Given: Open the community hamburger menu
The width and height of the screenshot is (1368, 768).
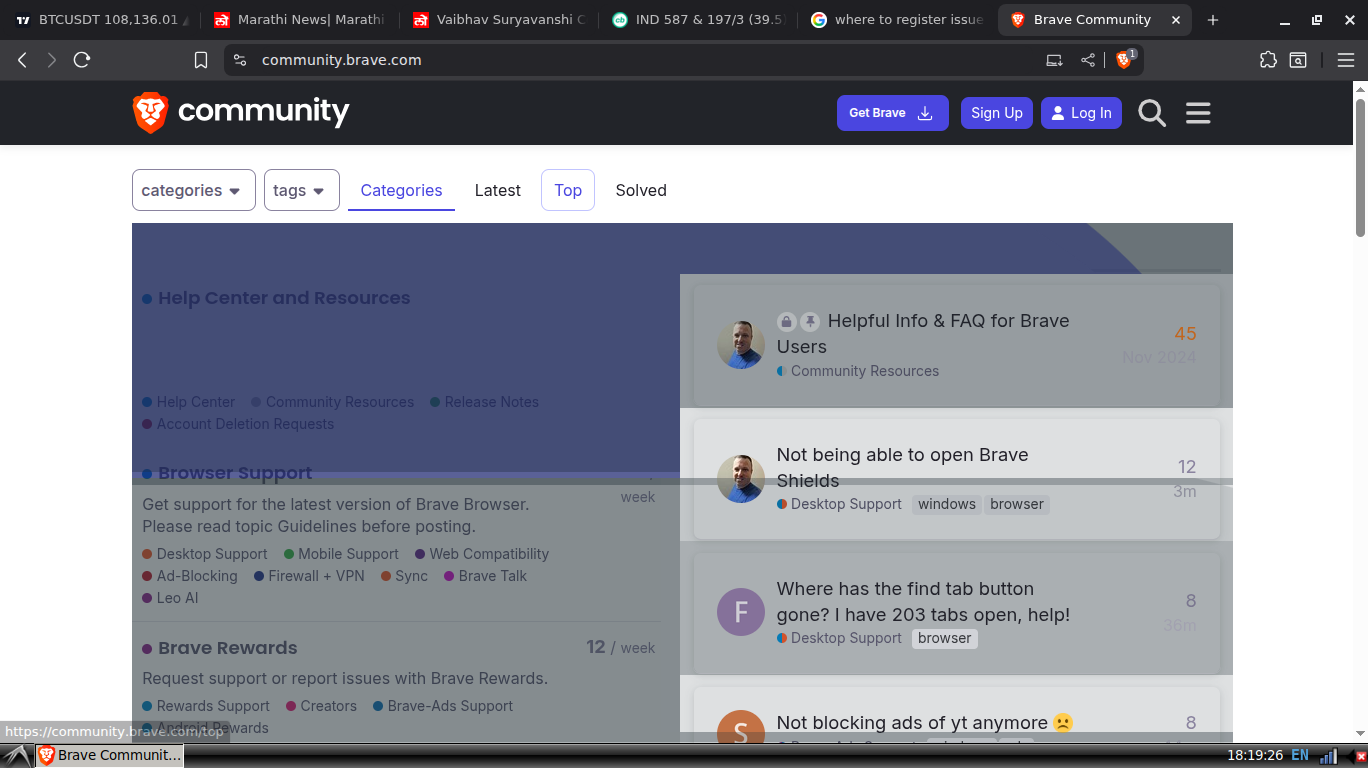Looking at the screenshot, I should [x=1198, y=113].
